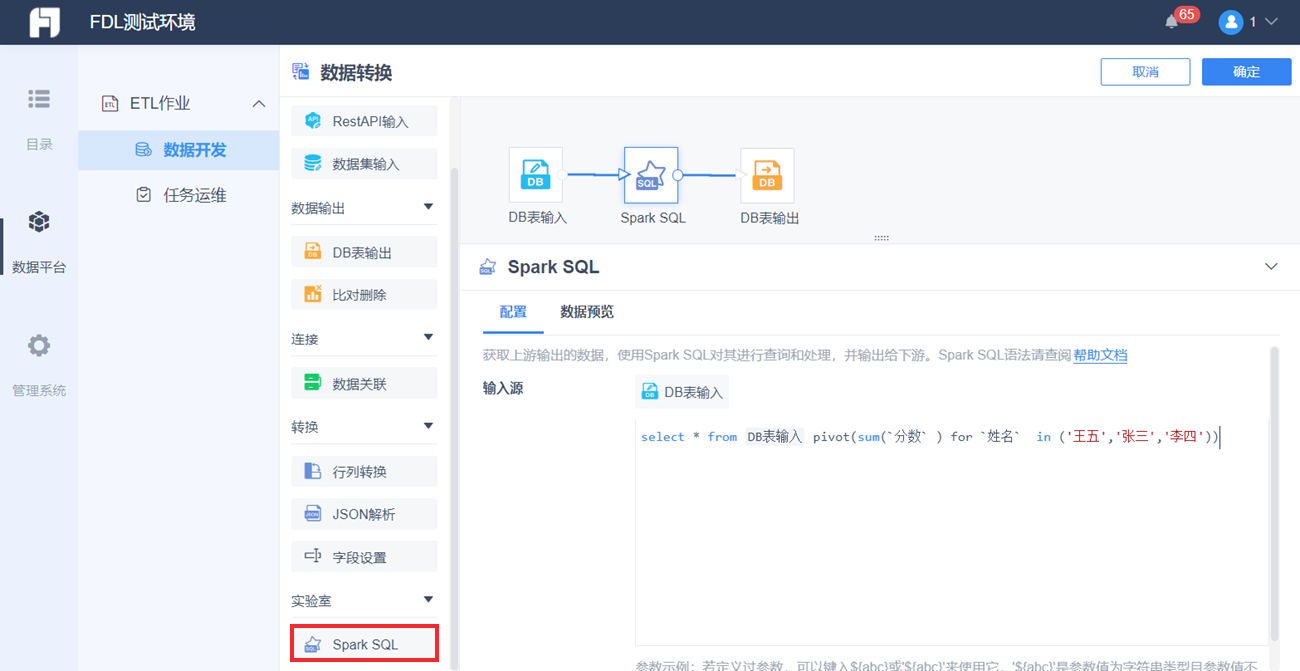The width and height of the screenshot is (1300, 671).
Task: Add RestAPI输入 operator
Action: [x=364, y=121]
